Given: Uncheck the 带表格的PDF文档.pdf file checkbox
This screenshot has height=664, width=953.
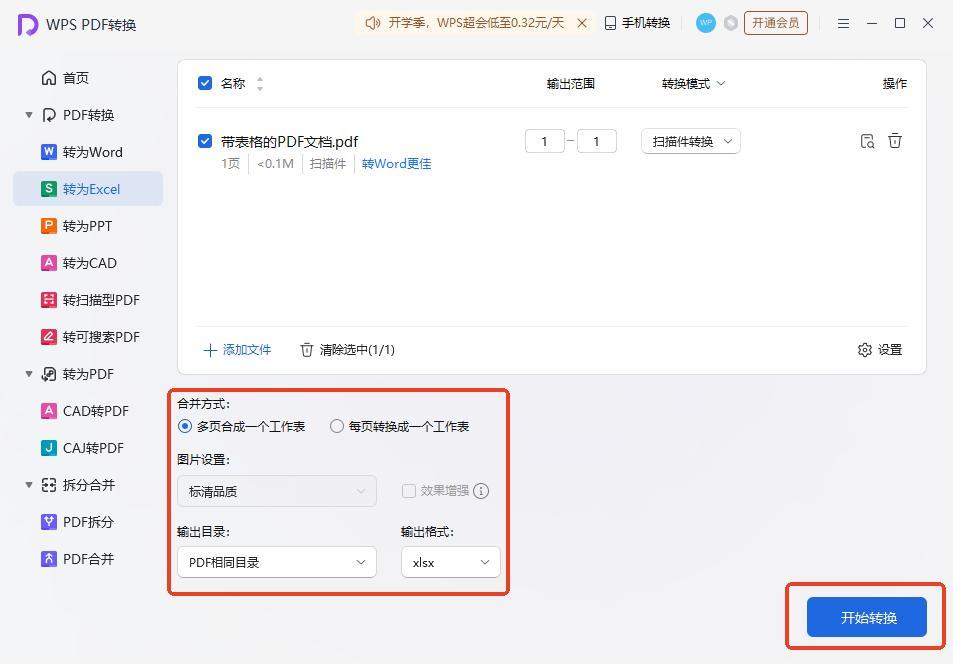Looking at the screenshot, I should (x=205, y=141).
